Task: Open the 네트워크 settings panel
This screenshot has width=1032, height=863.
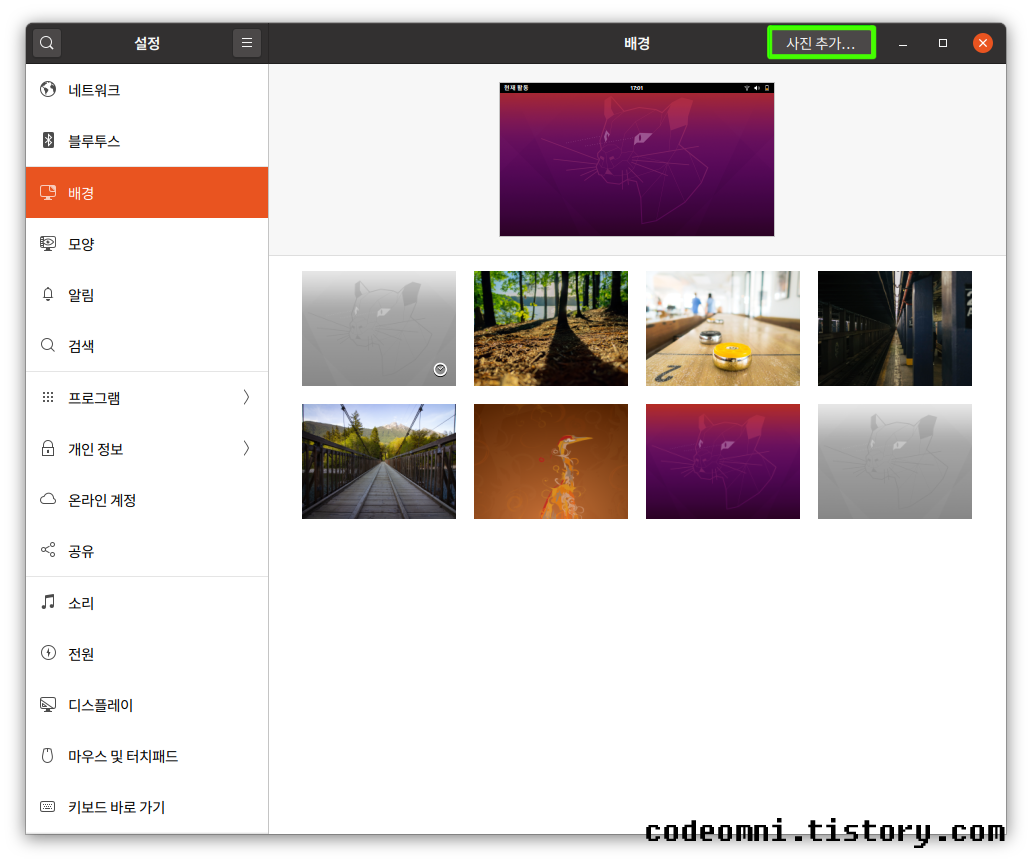Action: coord(147,90)
